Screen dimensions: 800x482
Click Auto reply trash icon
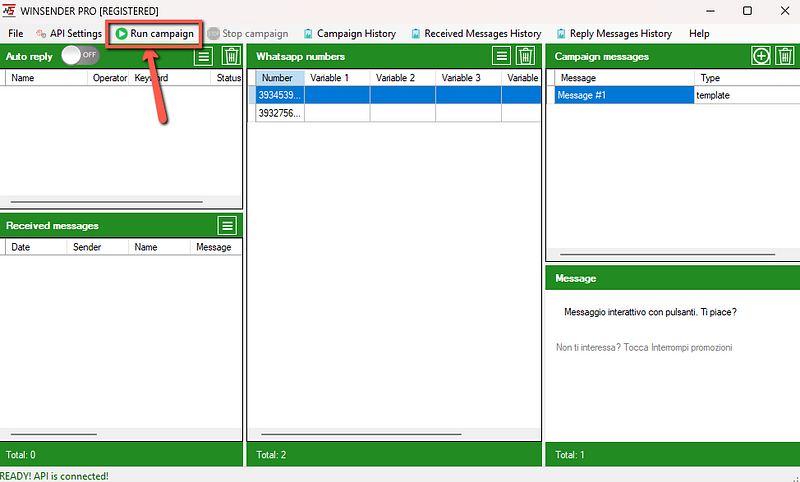click(x=231, y=56)
